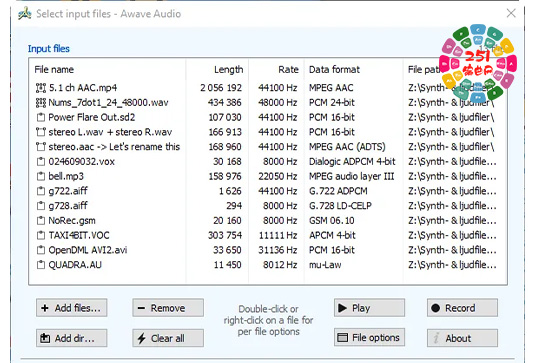Open the About dialog
This screenshot has height=363, width=535.
[462, 338]
